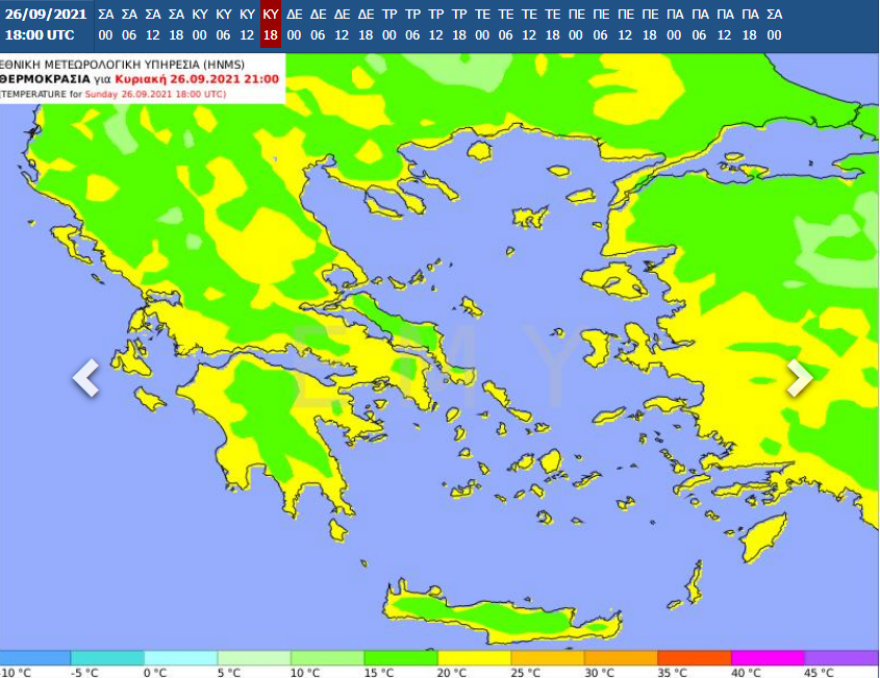880x678 pixels.
Task: Open ΤΡ 00 forecast time
Action: (x=388, y=24)
